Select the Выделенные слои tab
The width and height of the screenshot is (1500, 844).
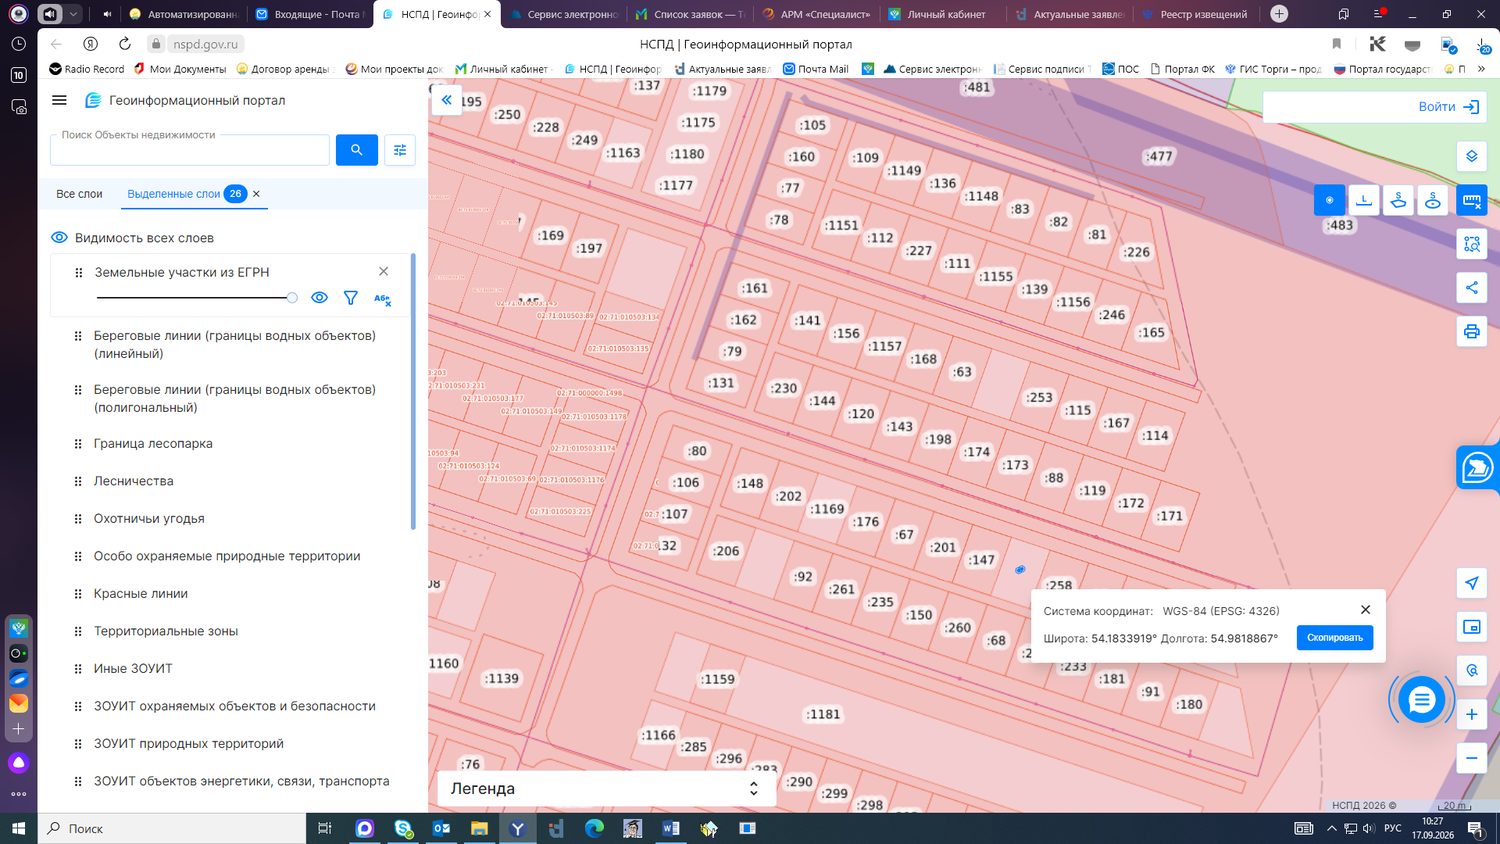185,194
